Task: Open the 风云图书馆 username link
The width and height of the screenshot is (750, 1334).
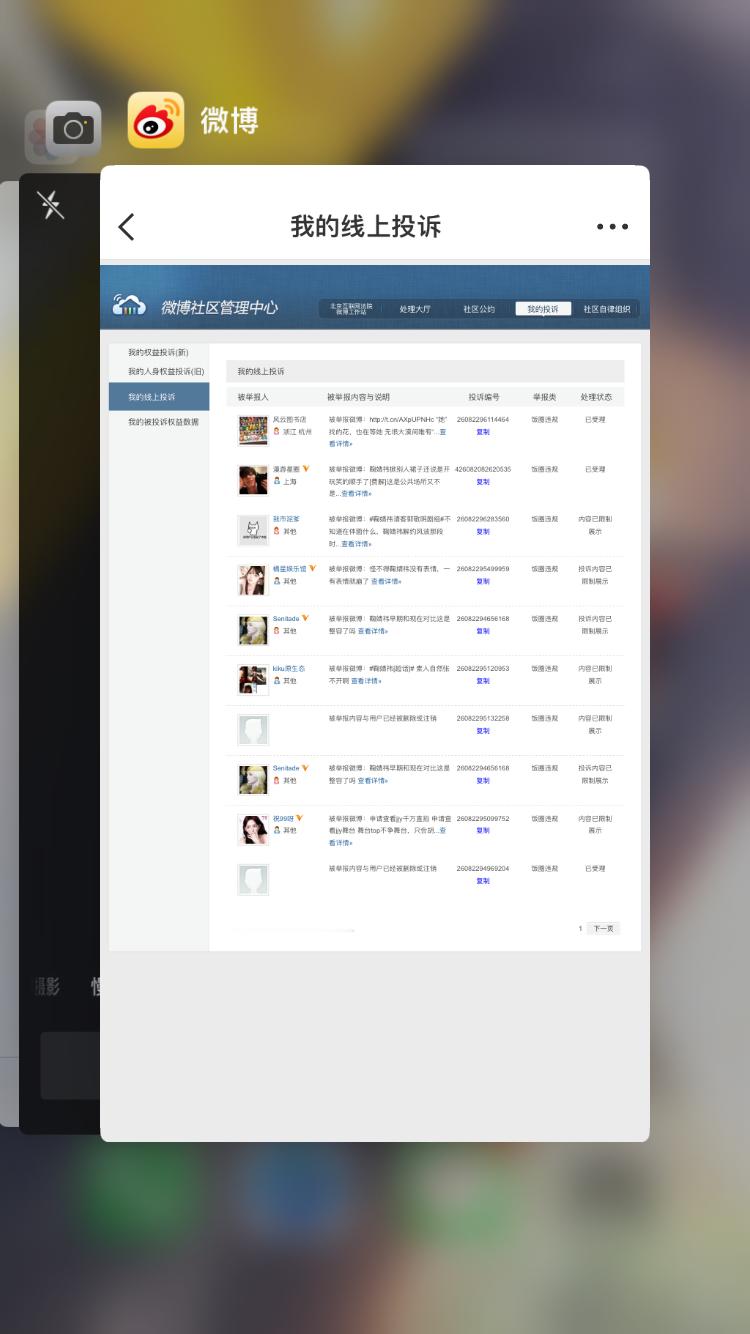Action: (290, 419)
